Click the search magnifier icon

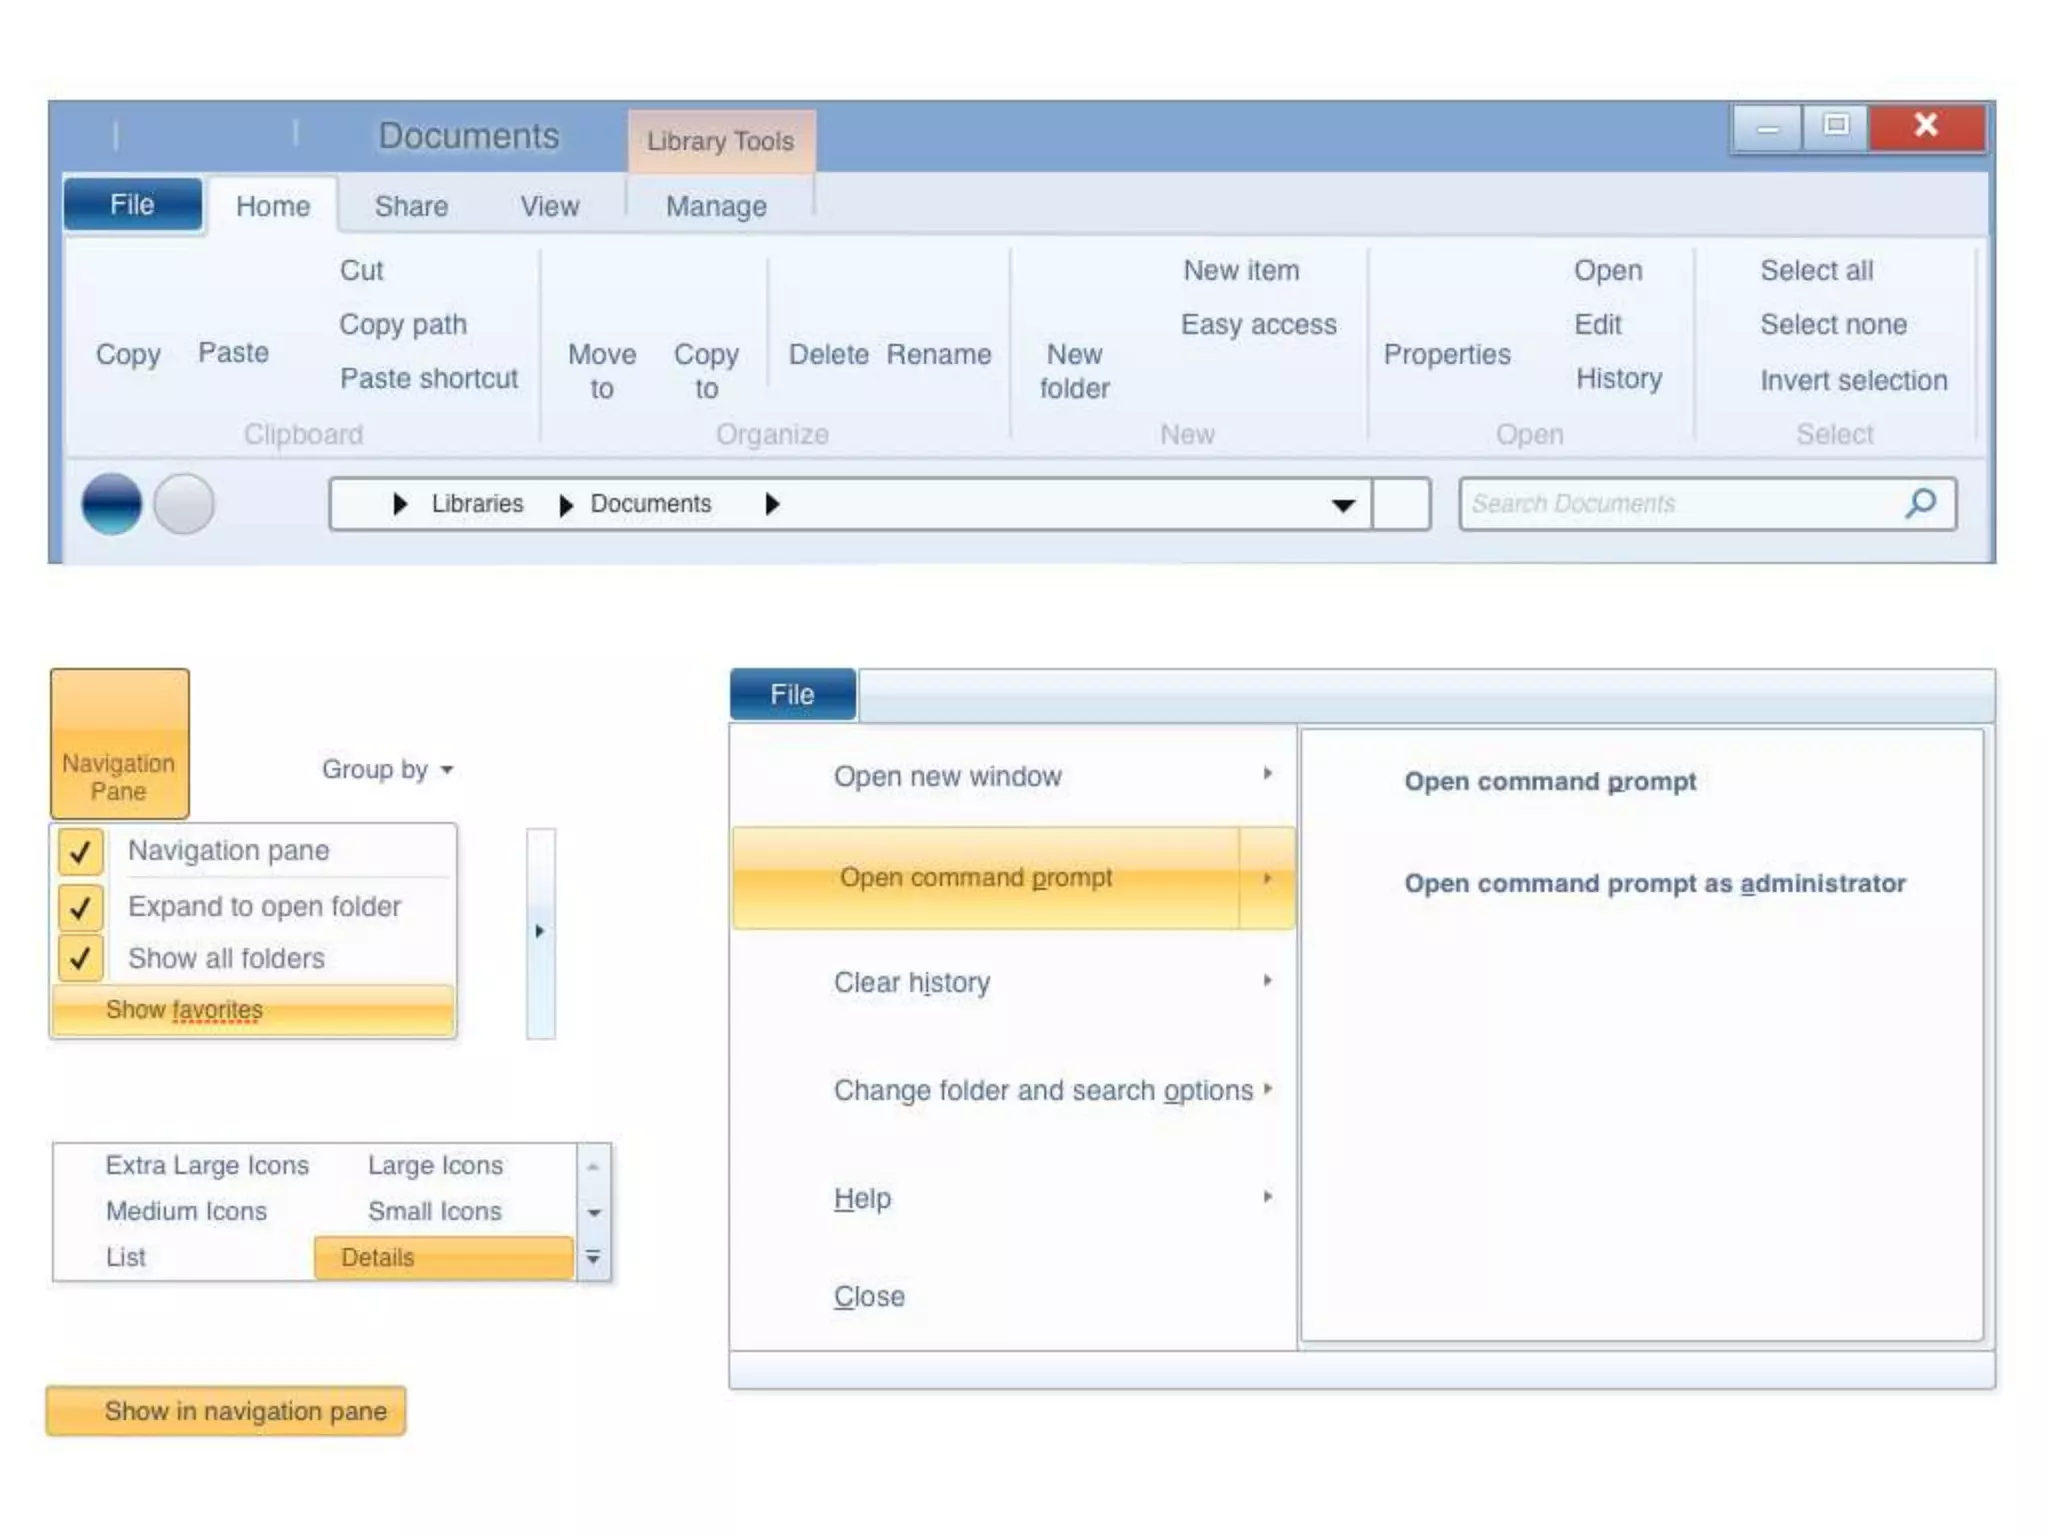pos(1920,503)
